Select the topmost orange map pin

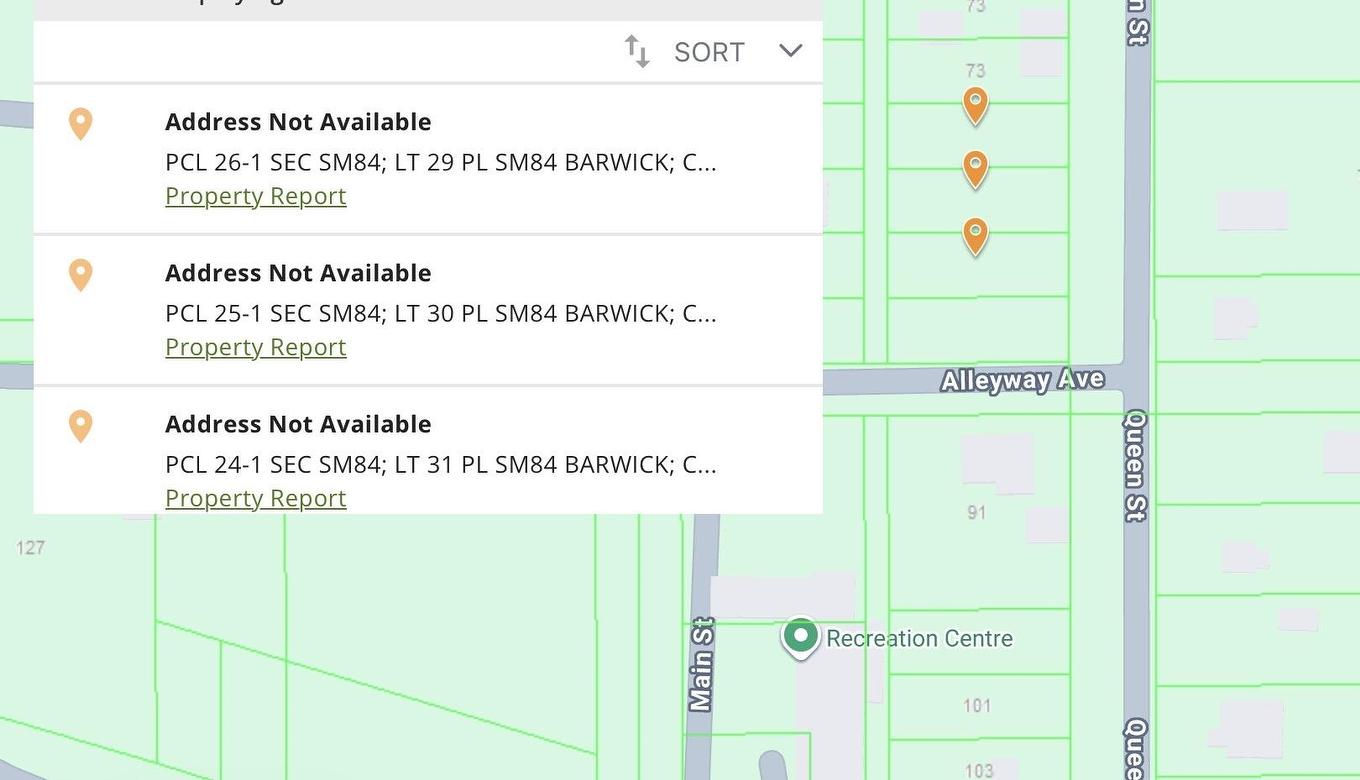[975, 104]
